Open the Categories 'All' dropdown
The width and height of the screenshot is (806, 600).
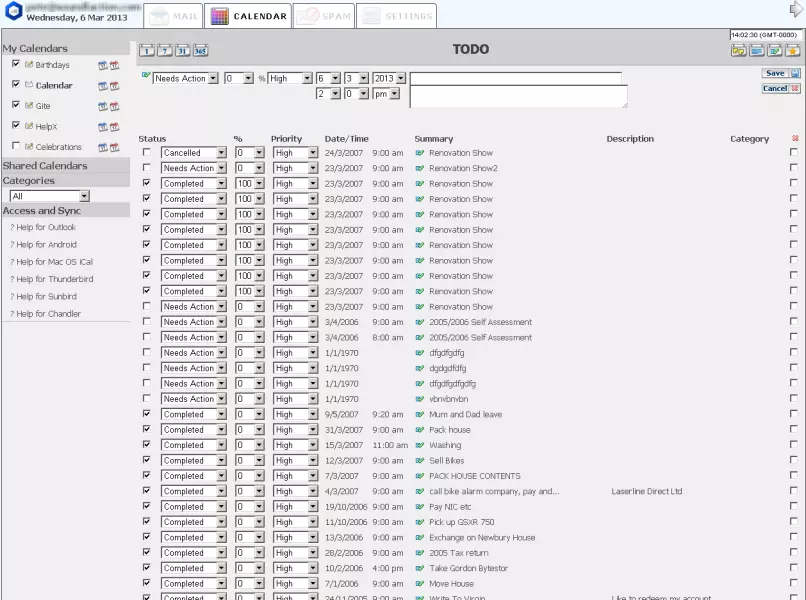(84, 196)
